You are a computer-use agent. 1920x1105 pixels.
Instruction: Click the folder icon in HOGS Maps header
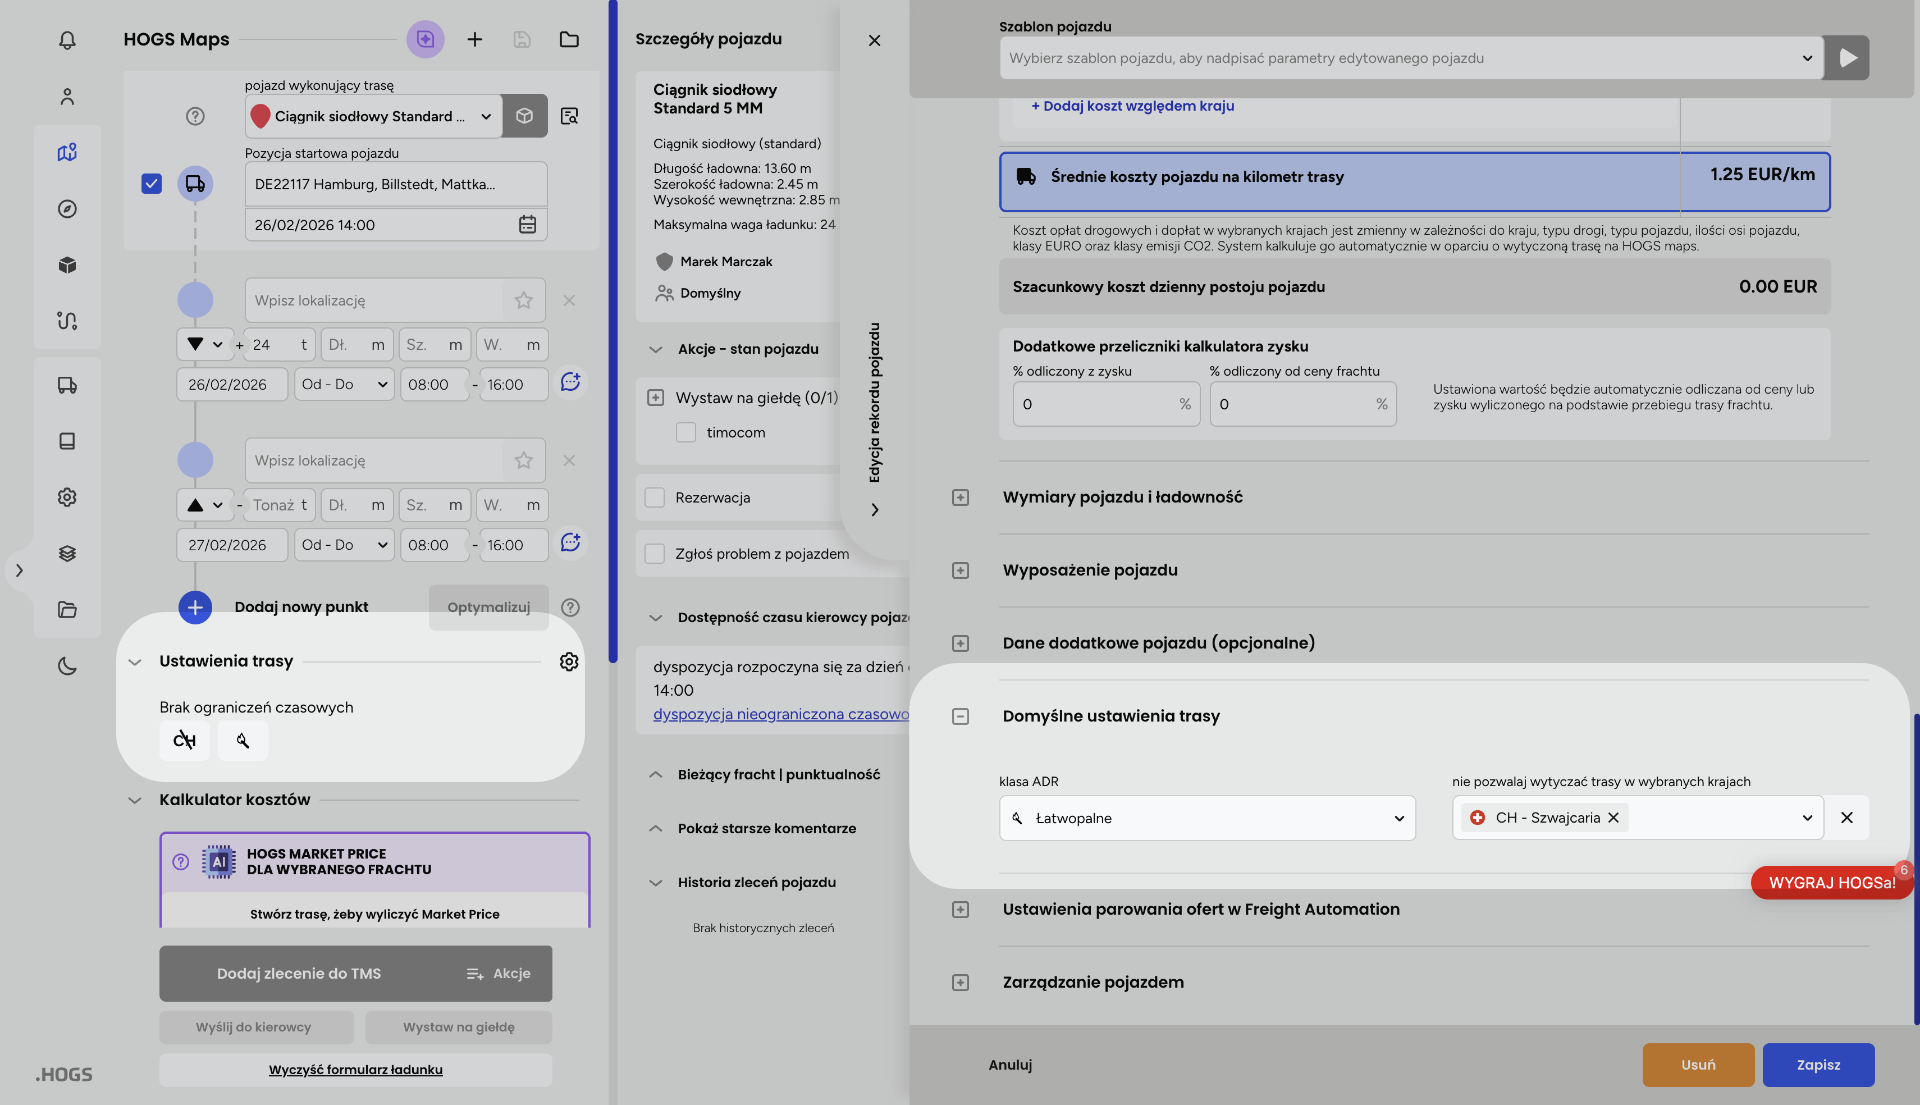pos(569,40)
